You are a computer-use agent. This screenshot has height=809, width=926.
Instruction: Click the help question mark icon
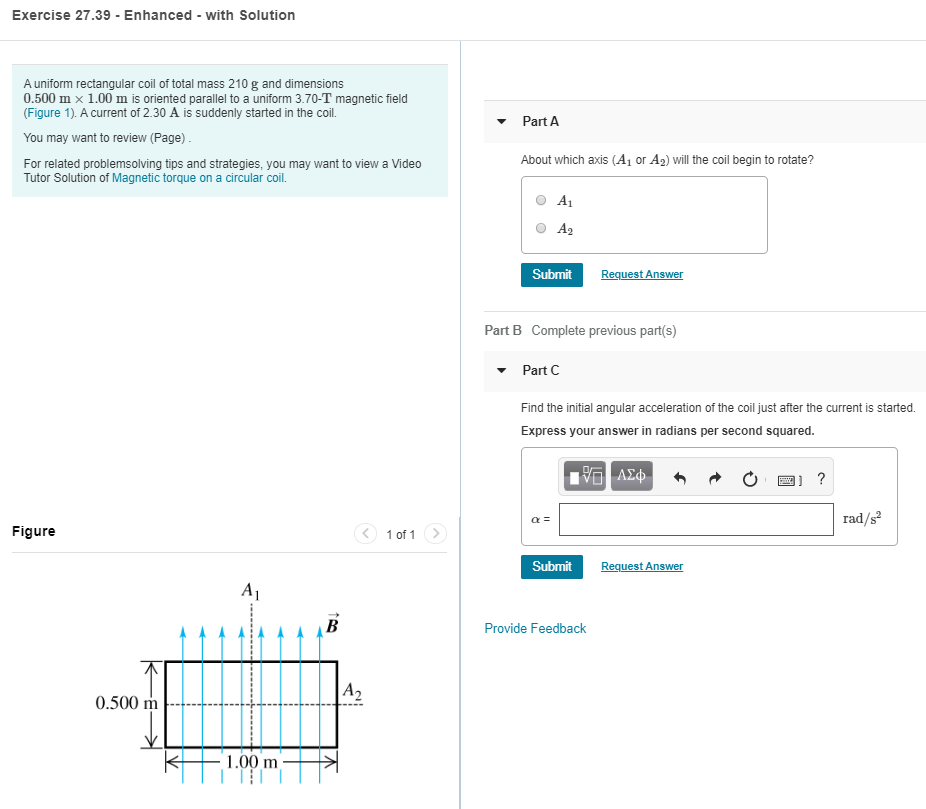pyautogui.click(x=821, y=478)
